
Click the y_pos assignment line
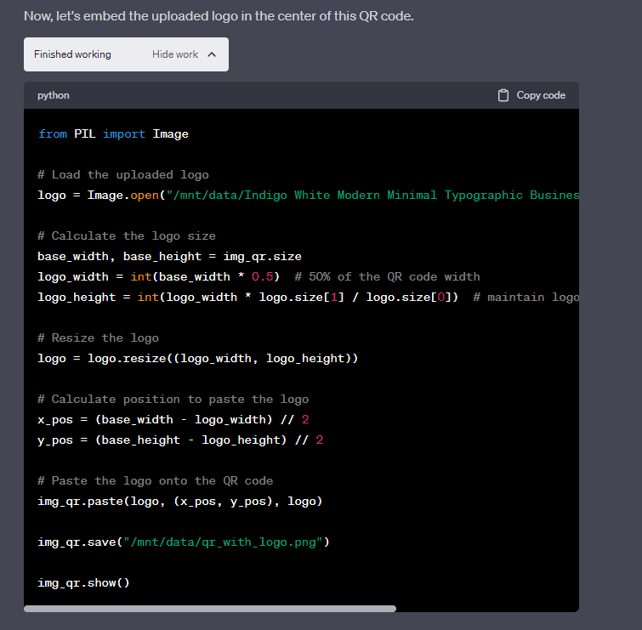pos(181,440)
